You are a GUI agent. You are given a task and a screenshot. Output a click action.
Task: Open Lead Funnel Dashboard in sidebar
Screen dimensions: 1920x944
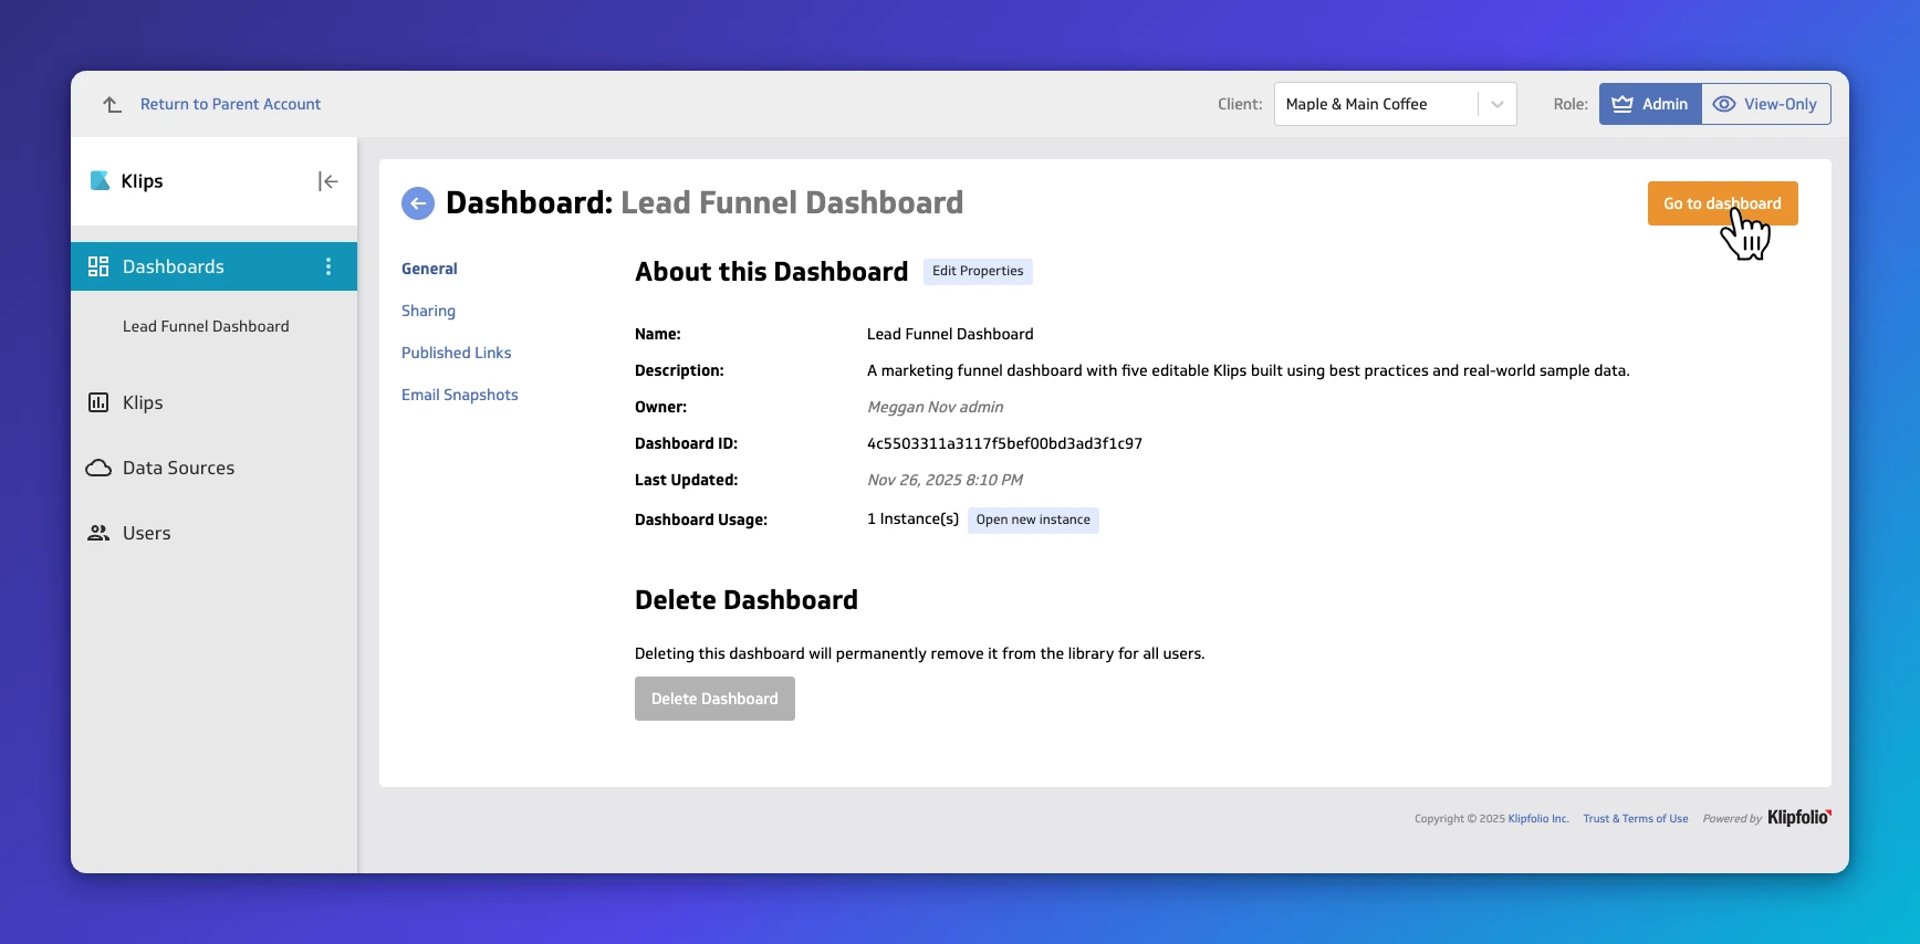coord(205,326)
